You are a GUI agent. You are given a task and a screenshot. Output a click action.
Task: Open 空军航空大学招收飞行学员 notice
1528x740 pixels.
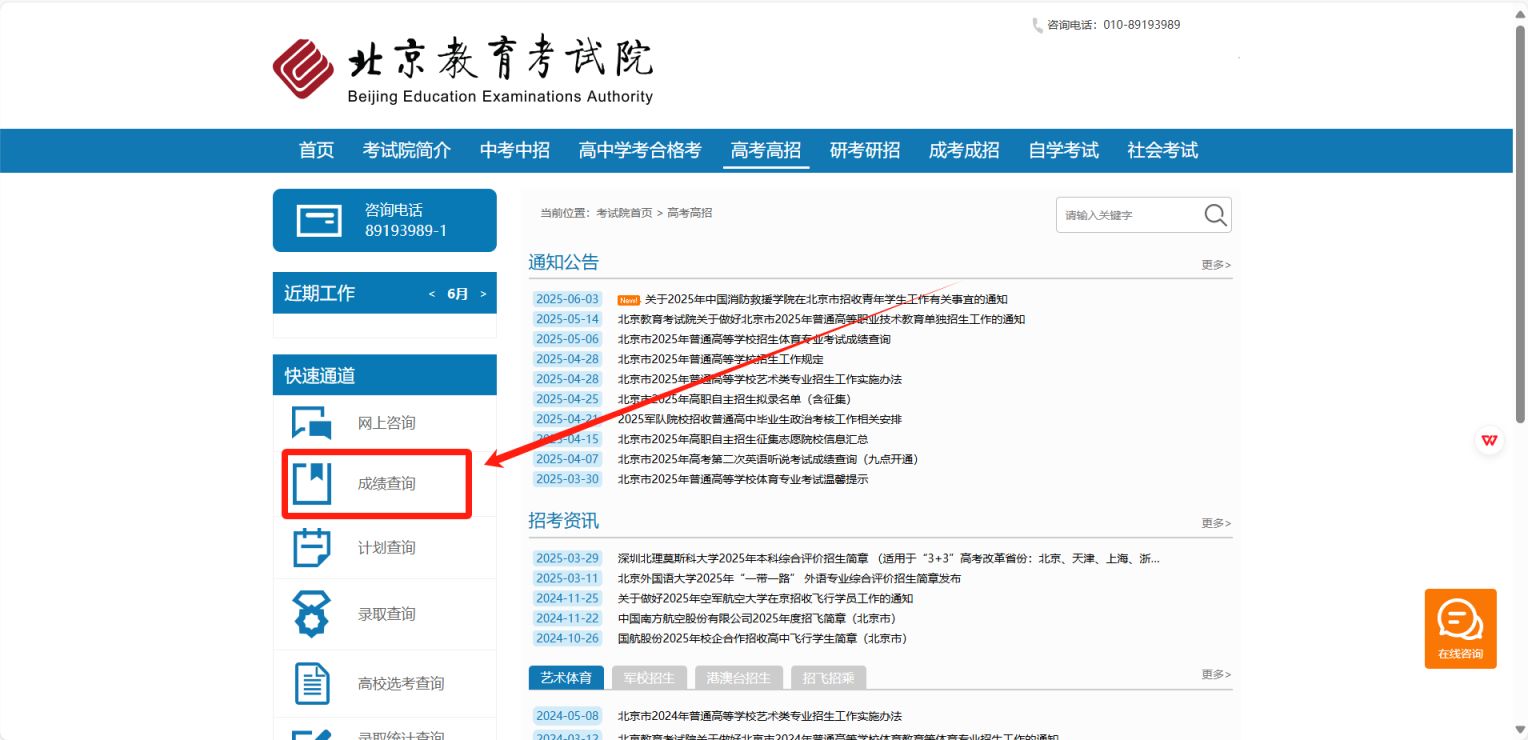[765, 598]
